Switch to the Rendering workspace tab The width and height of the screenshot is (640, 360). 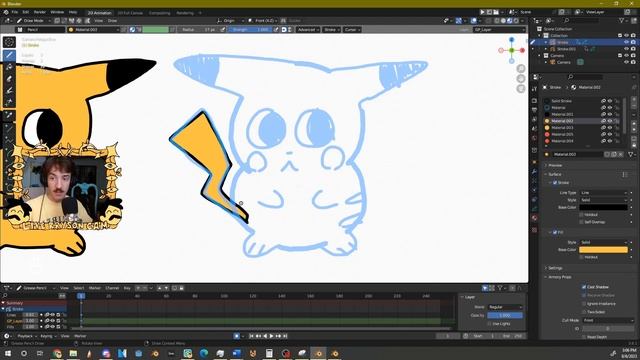click(x=185, y=13)
